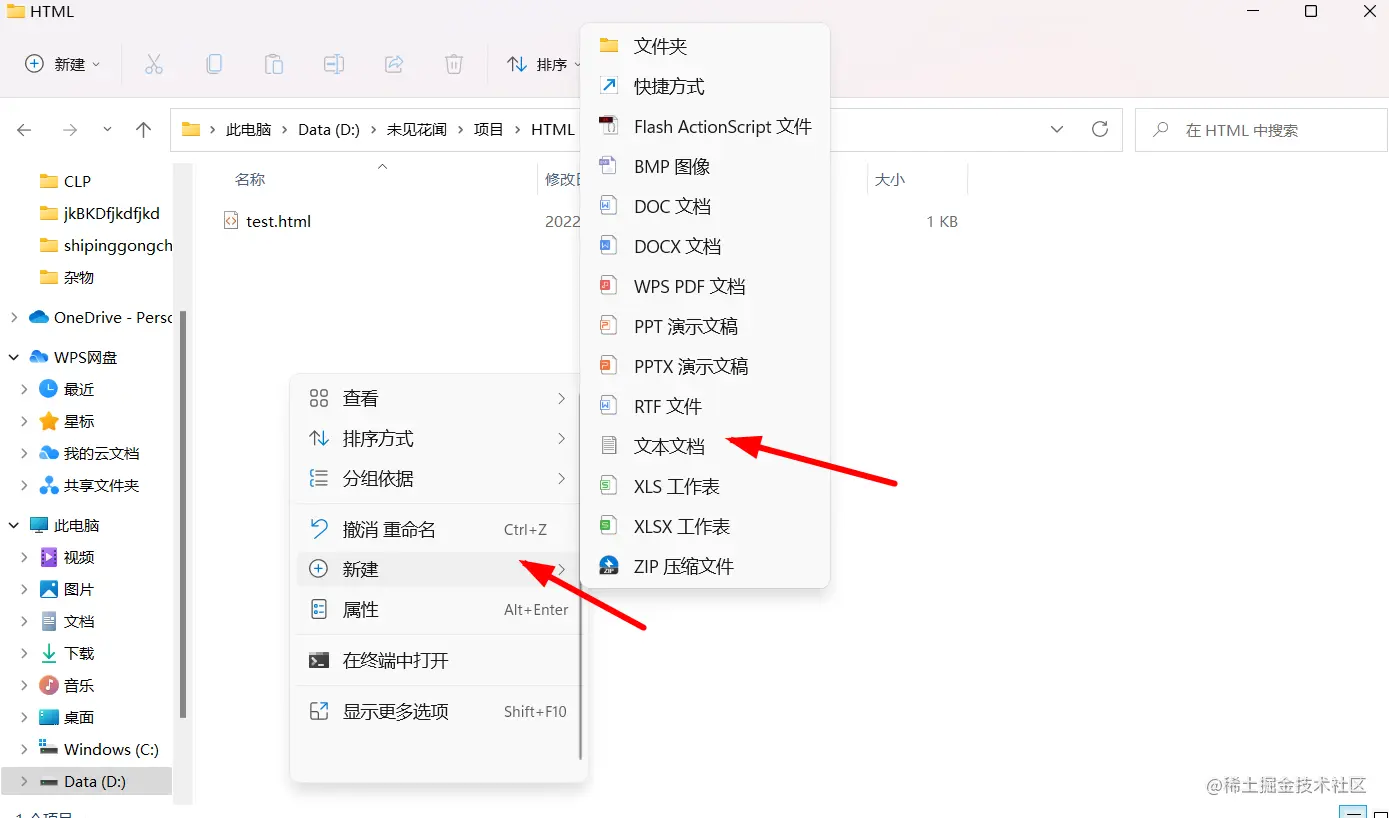The height and width of the screenshot is (818, 1389).
Task: Go forward with the right arrow button
Action: pyautogui.click(x=70, y=130)
